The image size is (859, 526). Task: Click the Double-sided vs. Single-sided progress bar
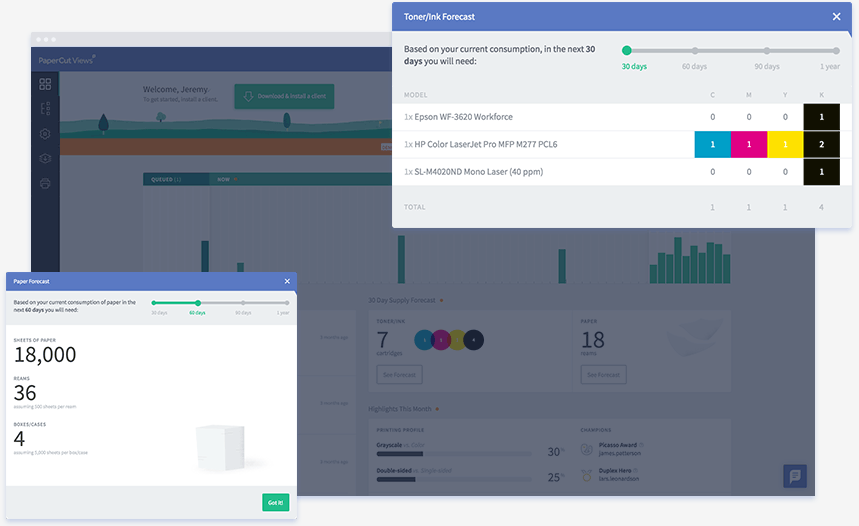pos(454,479)
